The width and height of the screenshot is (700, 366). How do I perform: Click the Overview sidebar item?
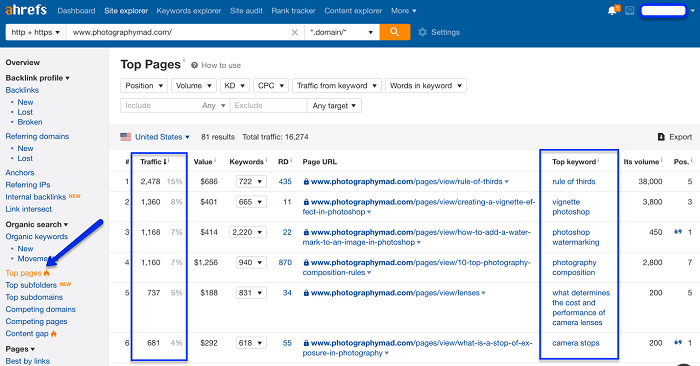tap(22, 62)
